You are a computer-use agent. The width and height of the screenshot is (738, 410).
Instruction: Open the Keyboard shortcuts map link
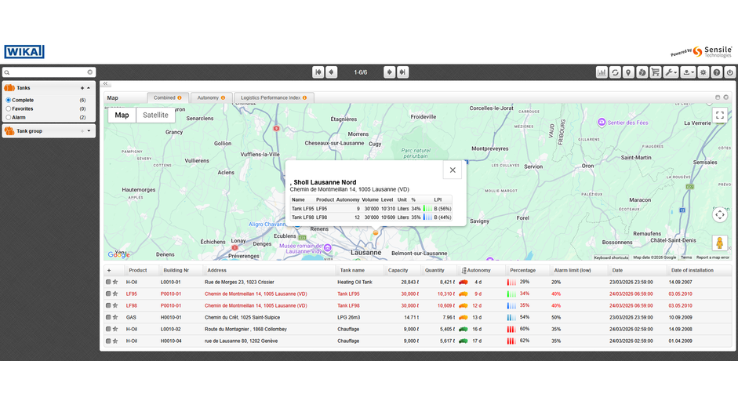611,257
